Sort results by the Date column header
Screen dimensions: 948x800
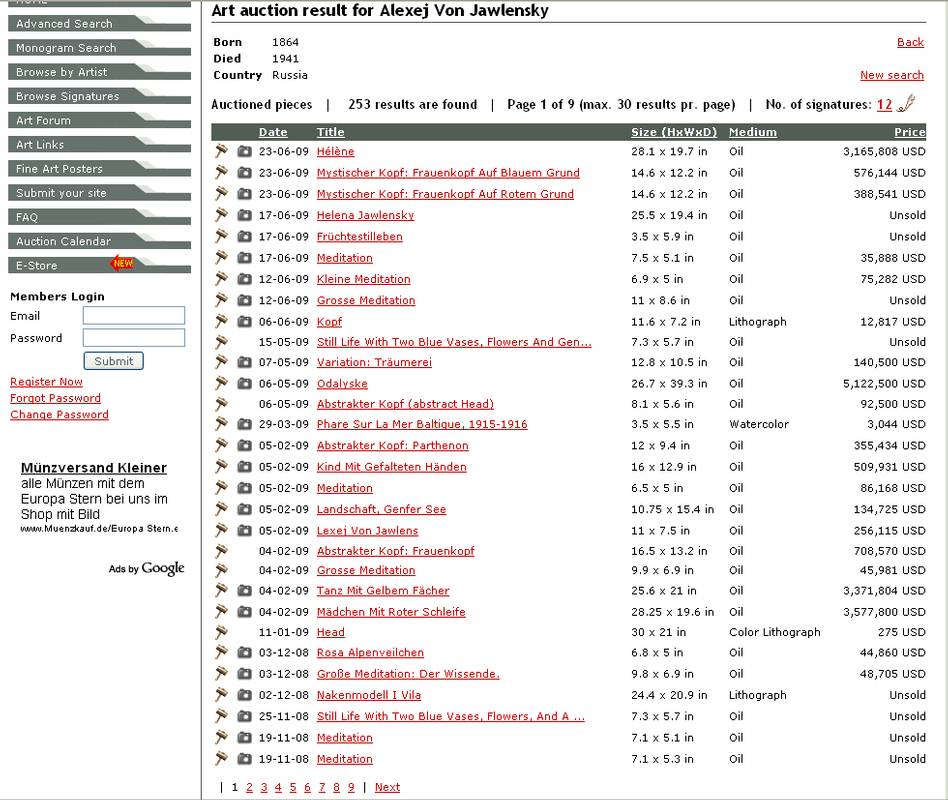272,132
